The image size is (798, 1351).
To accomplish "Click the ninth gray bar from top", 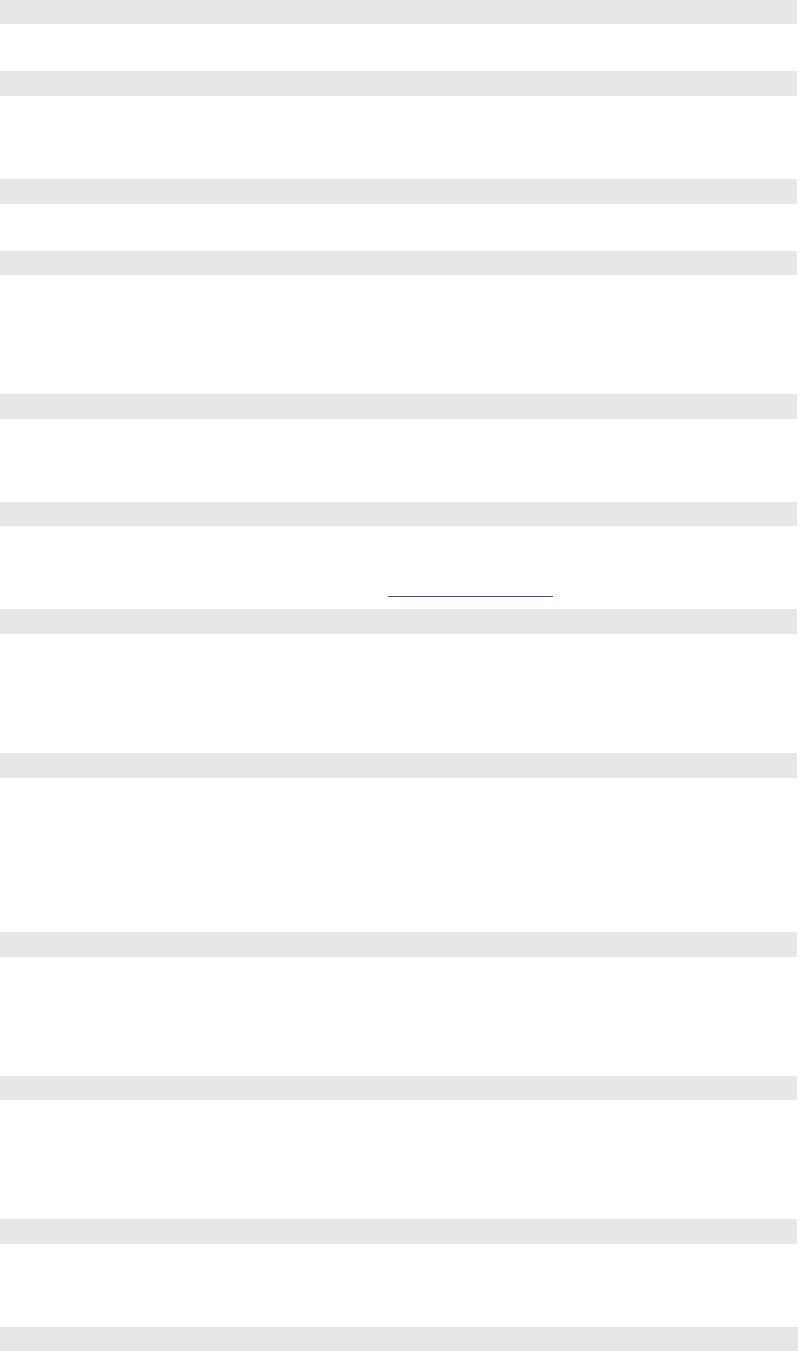I will 399,944.
